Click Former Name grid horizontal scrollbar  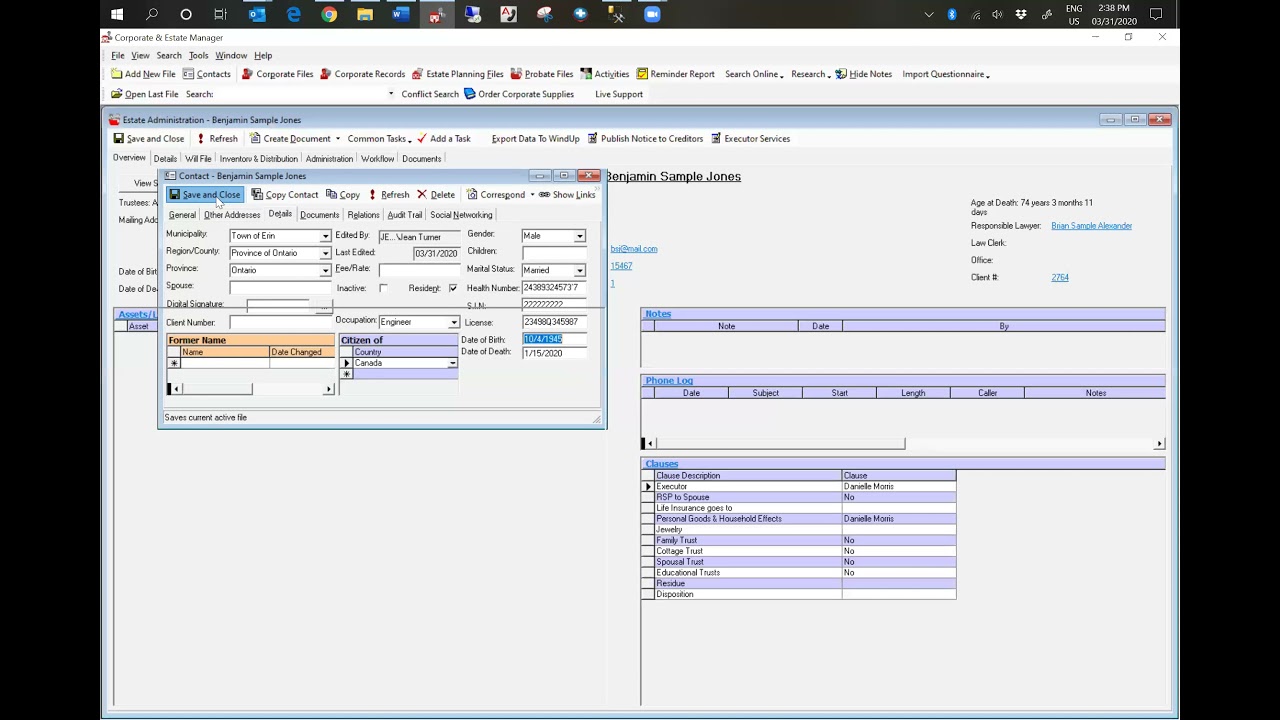click(x=250, y=389)
